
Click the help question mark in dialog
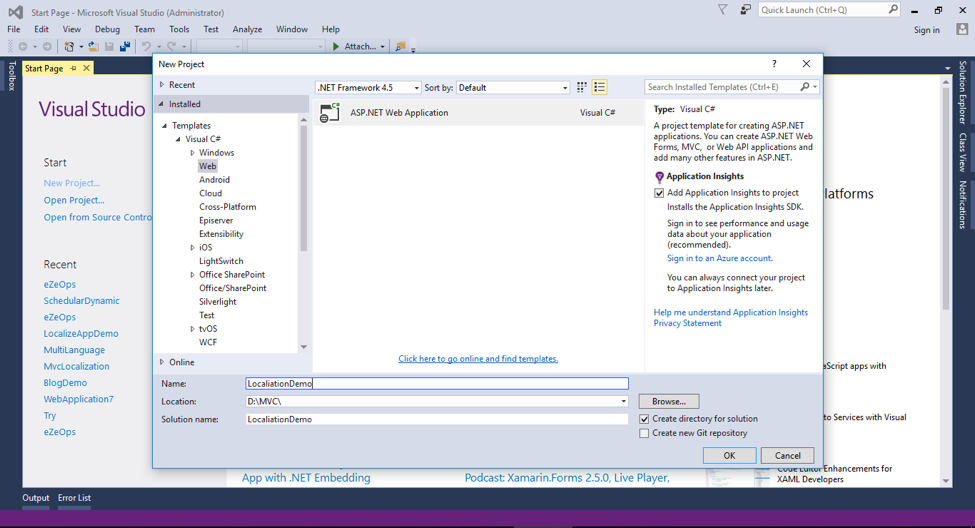(x=774, y=64)
